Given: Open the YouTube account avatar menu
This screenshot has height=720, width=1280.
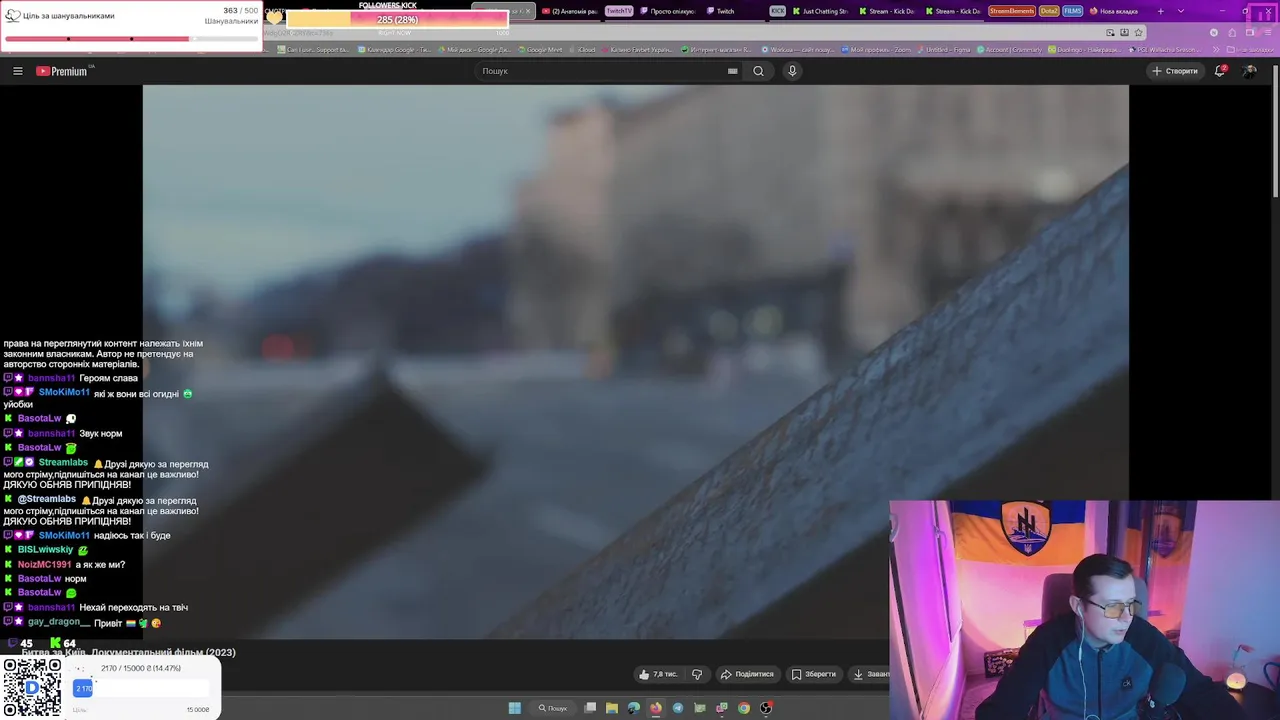Looking at the screenshot, I should pyautogui.click(x=1249, y=71).
